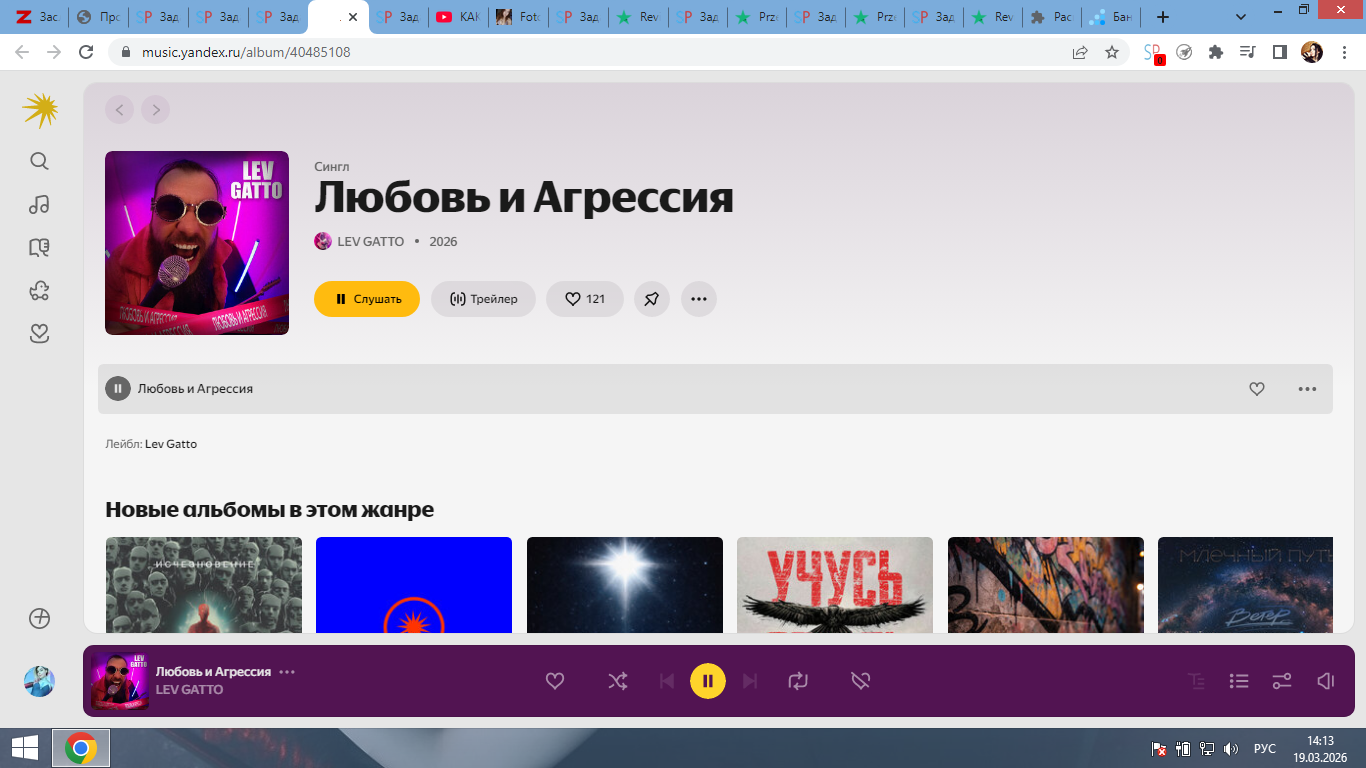Open a new browser tab
The width and height of the screenshot is (1366, 768).
coord(1162,17)
